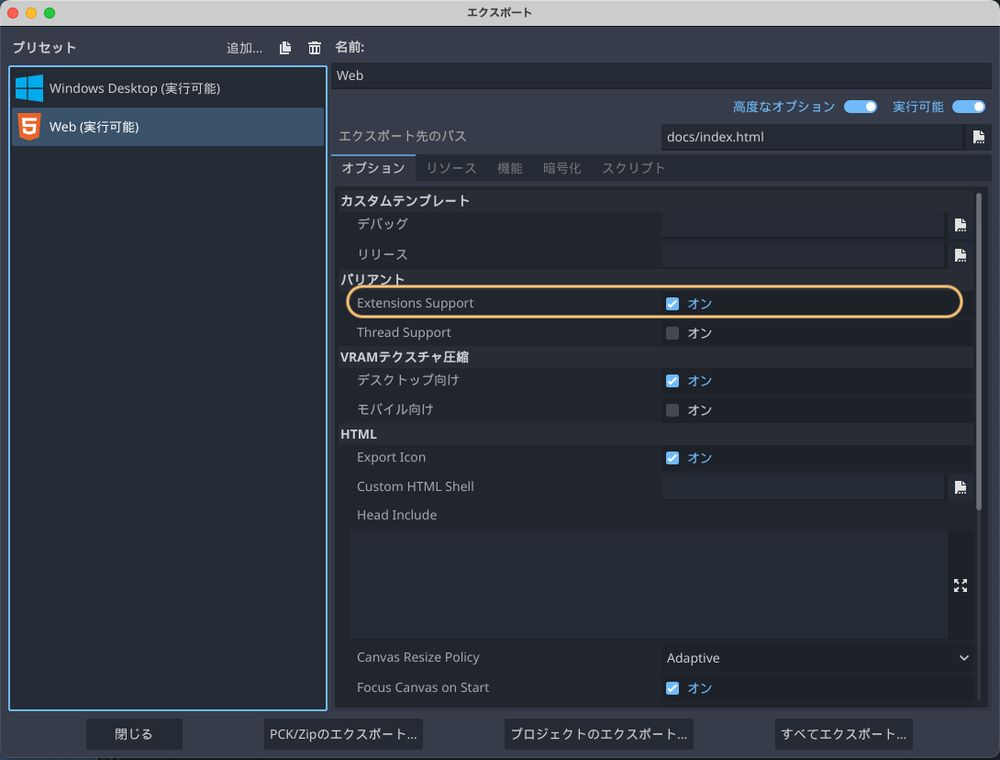The width and height of the screenshot is (1000, 760).
Task: Open 追加... preset menu
Action: 244,48
